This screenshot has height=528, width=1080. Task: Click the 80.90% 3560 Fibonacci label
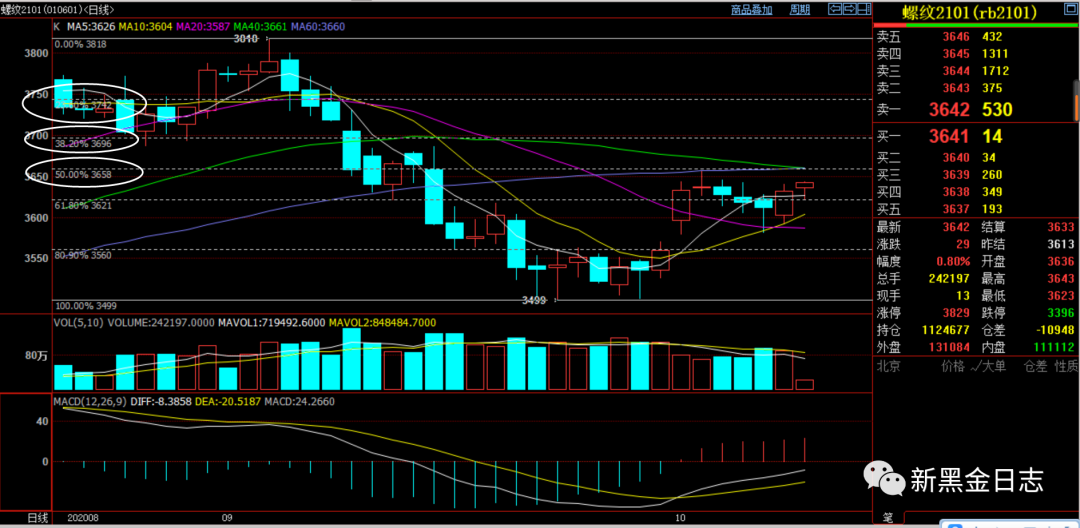[83, 255]
